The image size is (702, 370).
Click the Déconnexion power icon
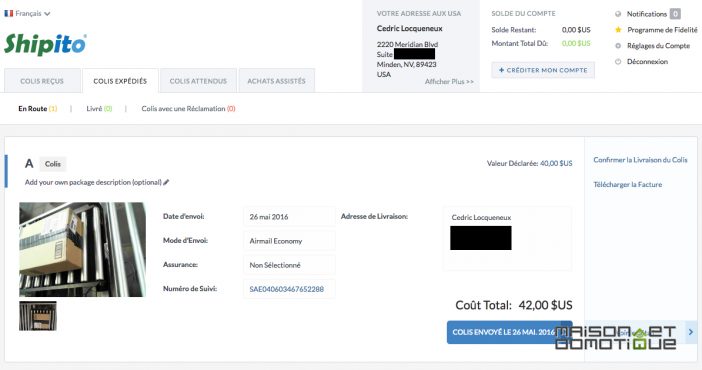pos(618,61)
